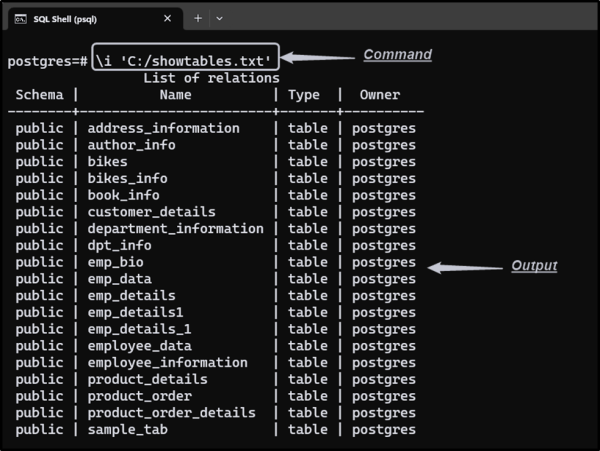
Task: Click the postgres=# prompt
Action: [x=47, y=60]
